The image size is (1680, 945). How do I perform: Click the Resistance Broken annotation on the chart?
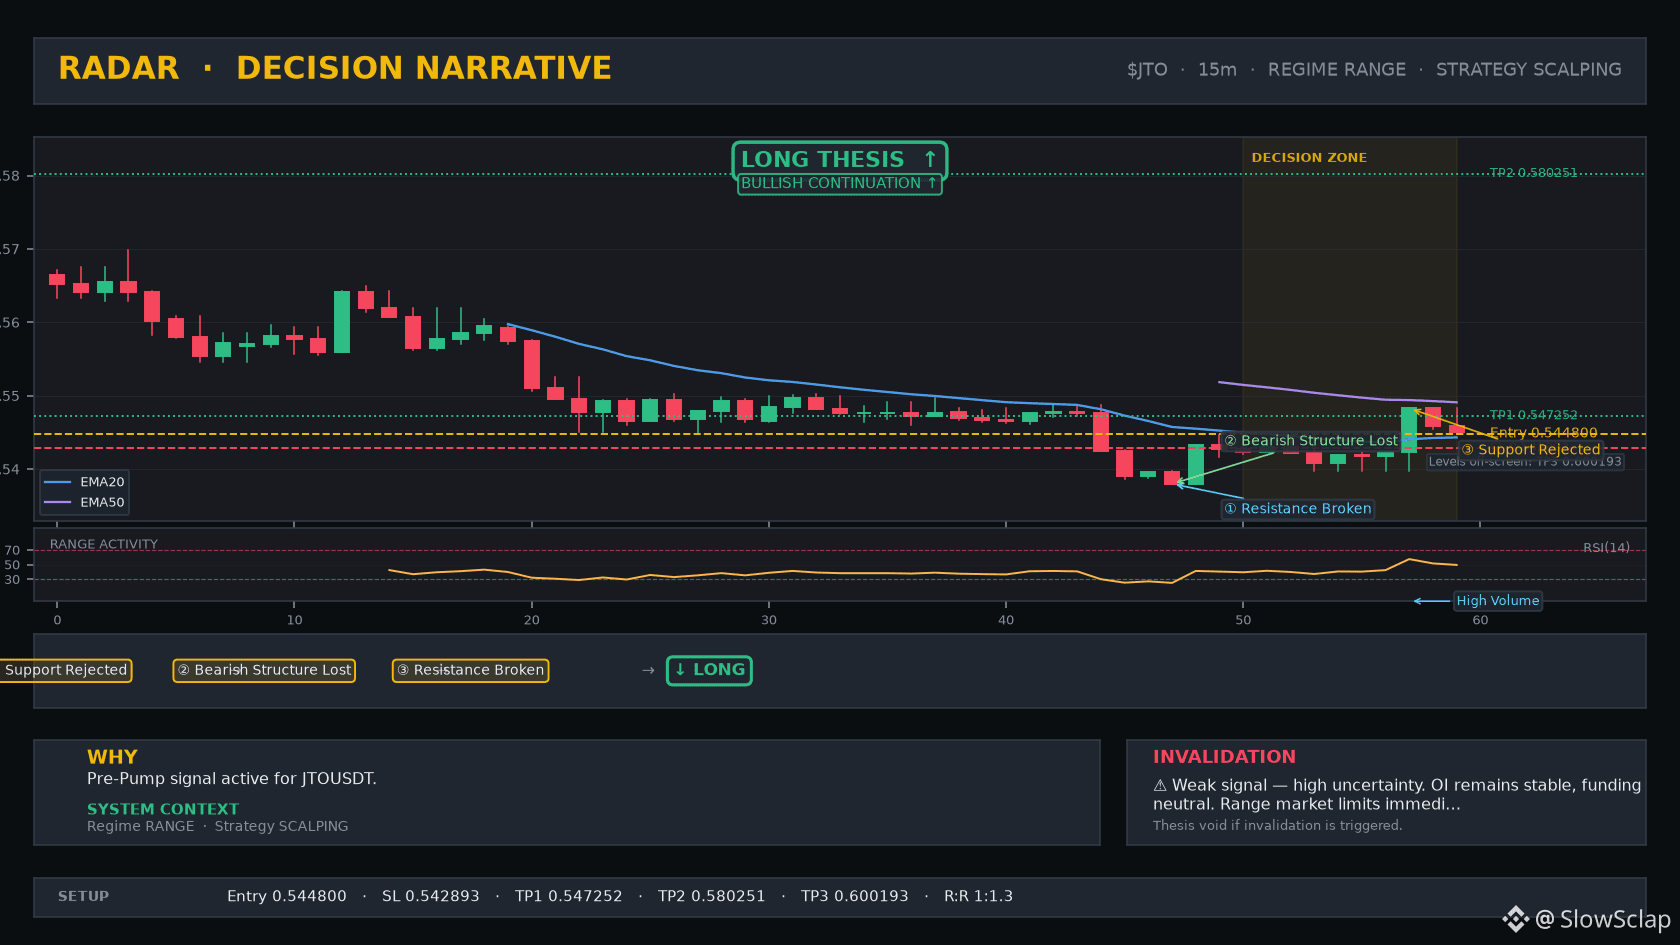click(1298, 509)
